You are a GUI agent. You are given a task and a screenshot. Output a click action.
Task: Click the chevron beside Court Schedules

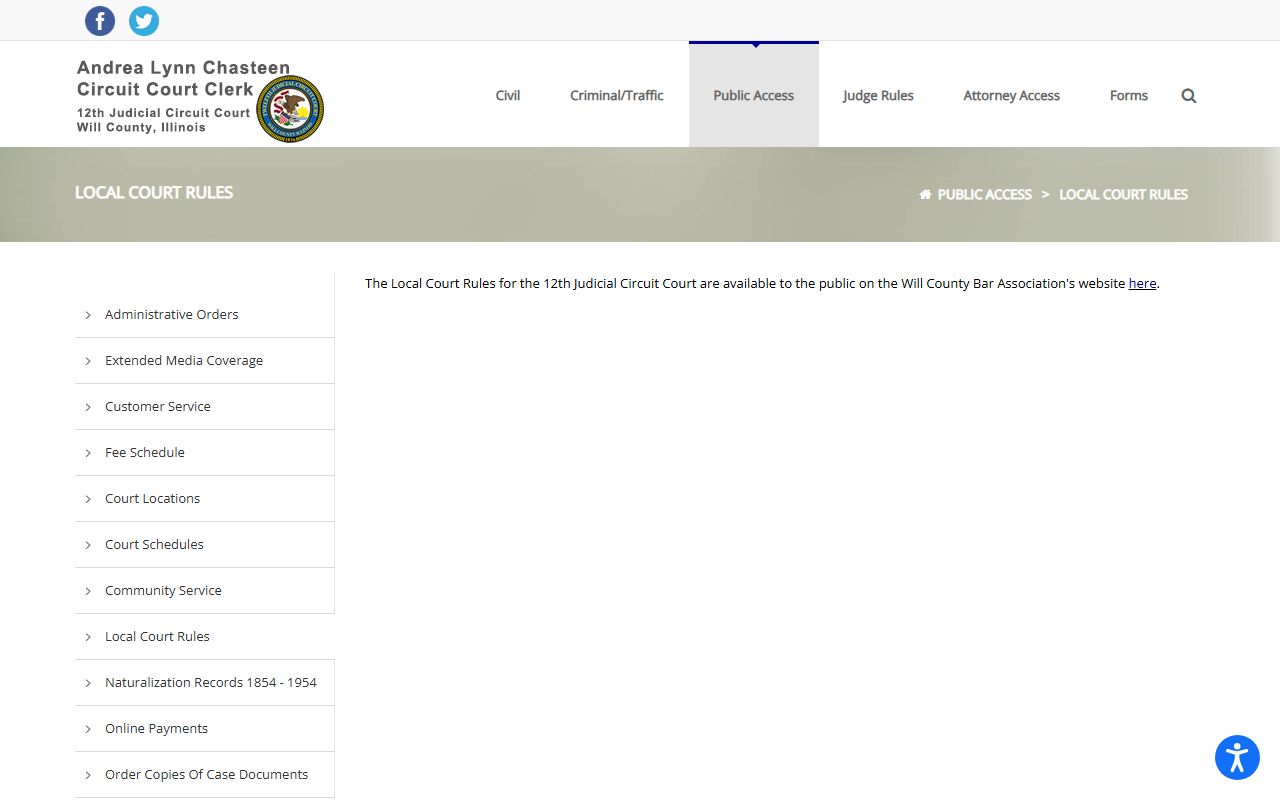point(88,545)
